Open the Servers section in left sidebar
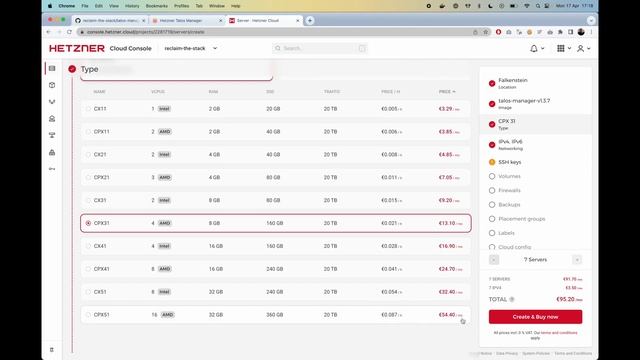The image size is (640, 360). (x=52, y=69)
